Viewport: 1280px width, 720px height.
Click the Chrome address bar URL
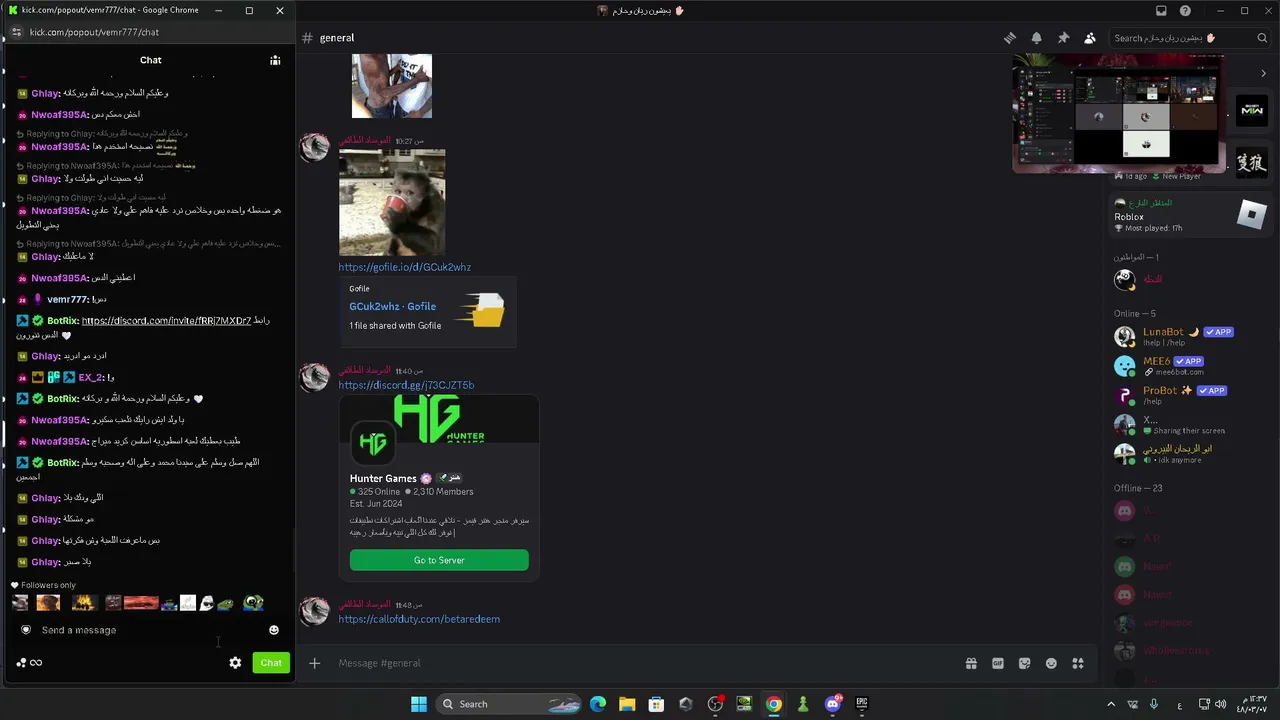click(x=94, y=32)
